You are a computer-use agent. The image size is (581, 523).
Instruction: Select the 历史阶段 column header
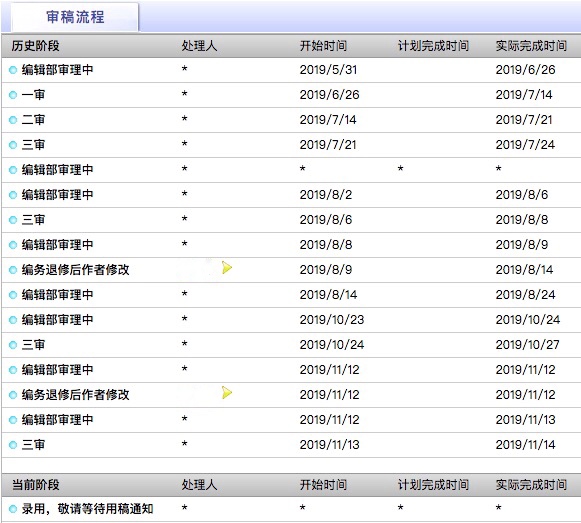coord(36,46)
